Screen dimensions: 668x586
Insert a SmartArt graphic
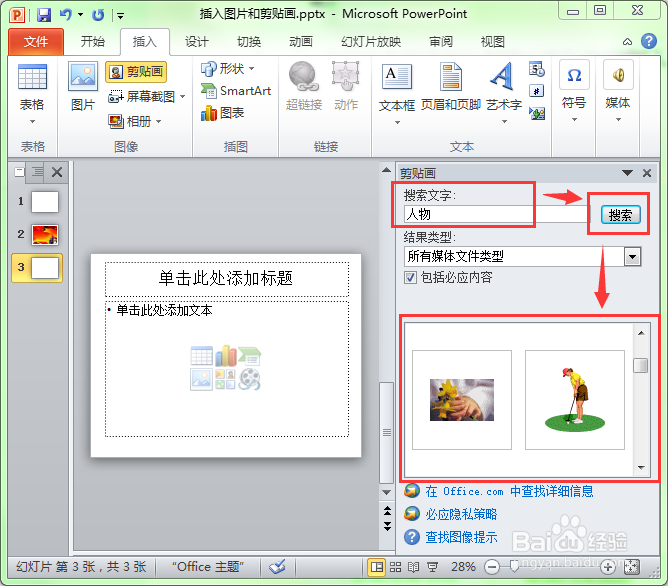coord(236,91)
